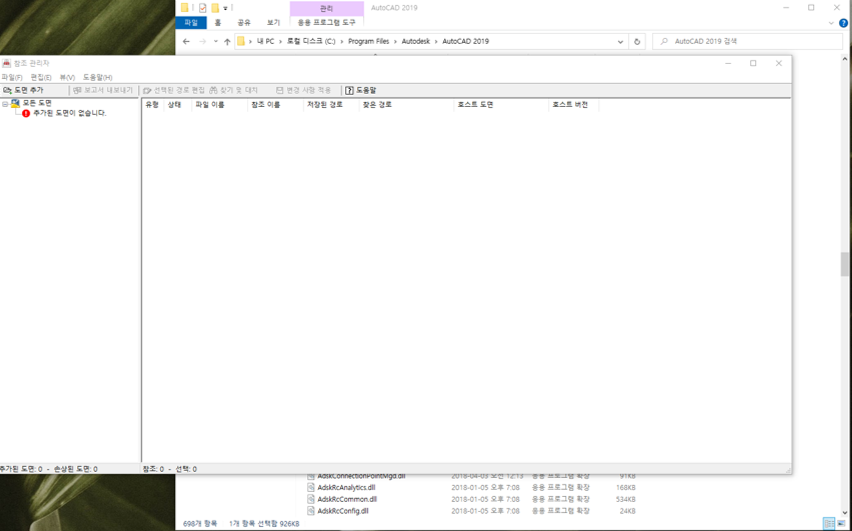Minimize the 참조 관리자 window
Screen dimensions: 852x531
728,64
